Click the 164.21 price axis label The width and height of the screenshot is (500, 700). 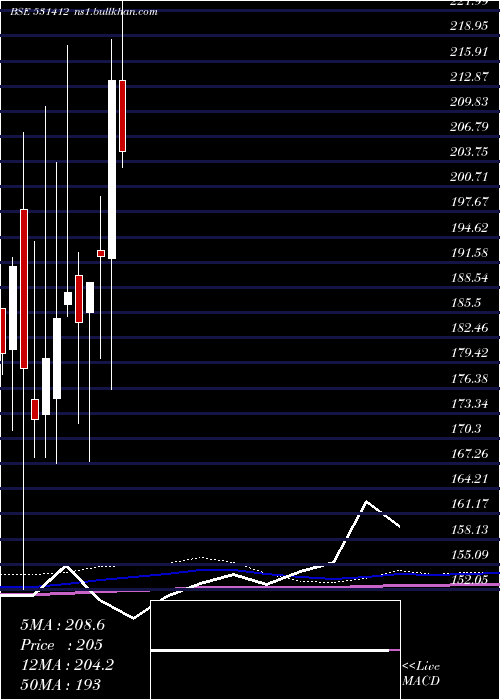tap(469, 479)
